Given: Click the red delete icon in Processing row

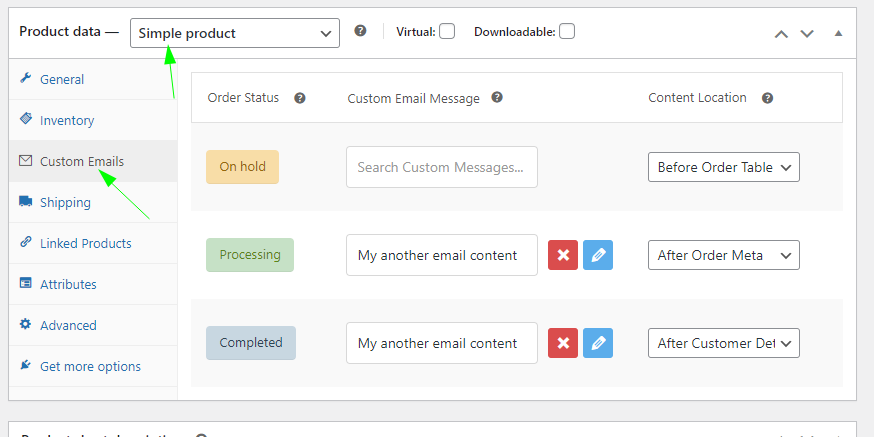Looking at the screenshot, I should point(563,255).
